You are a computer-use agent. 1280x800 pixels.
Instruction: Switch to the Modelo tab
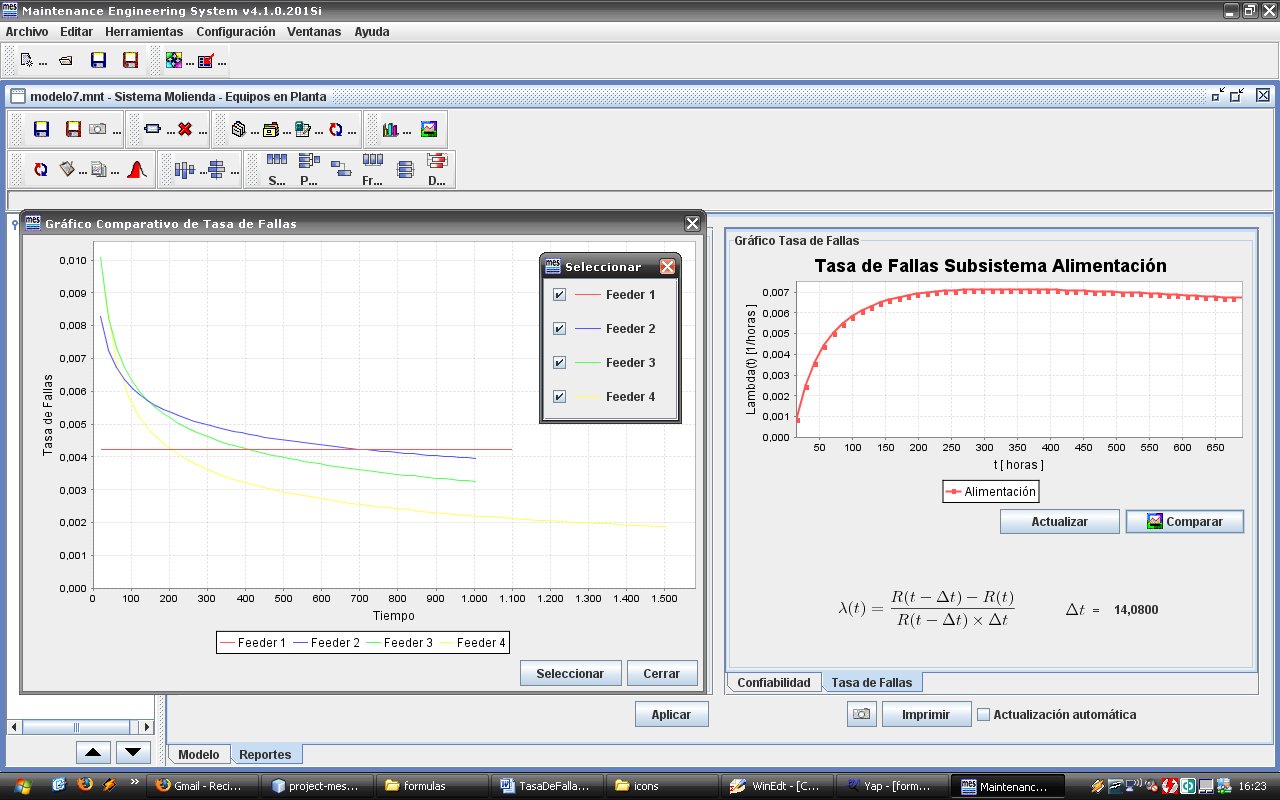[x=199, y=754]
